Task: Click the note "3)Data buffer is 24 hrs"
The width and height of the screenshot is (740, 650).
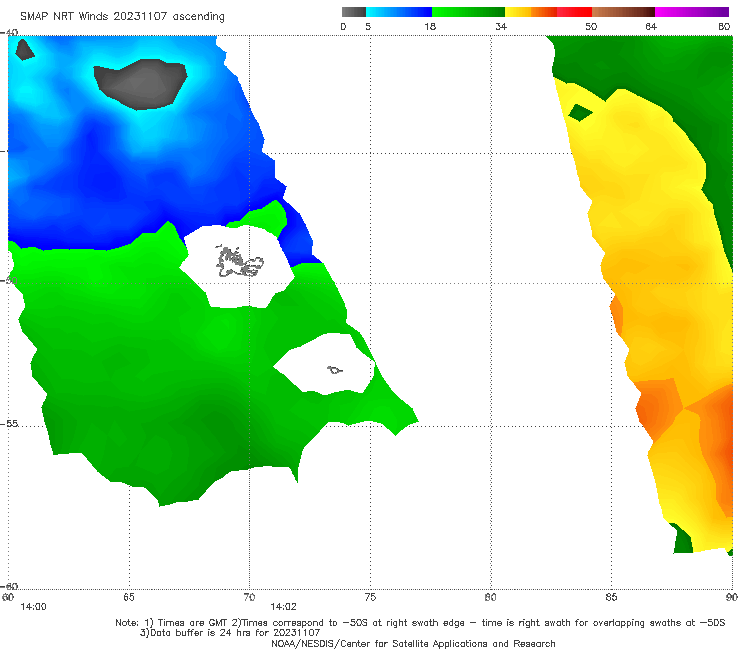Action: coord(230,633)
